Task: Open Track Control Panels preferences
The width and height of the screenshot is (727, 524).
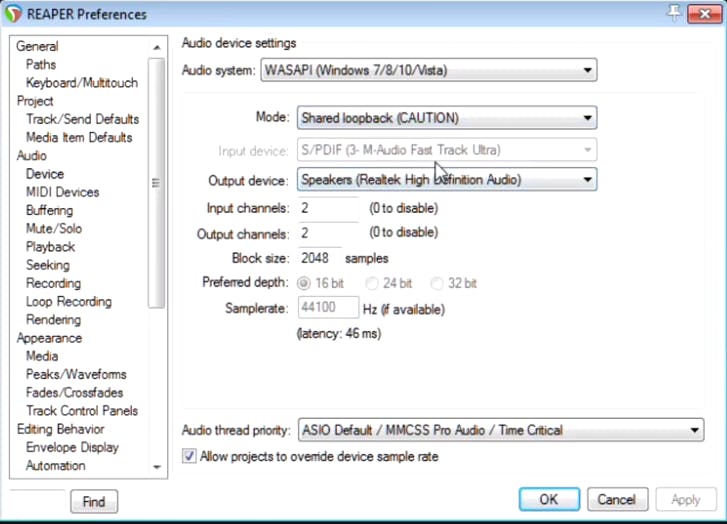Action: [82, 411]
